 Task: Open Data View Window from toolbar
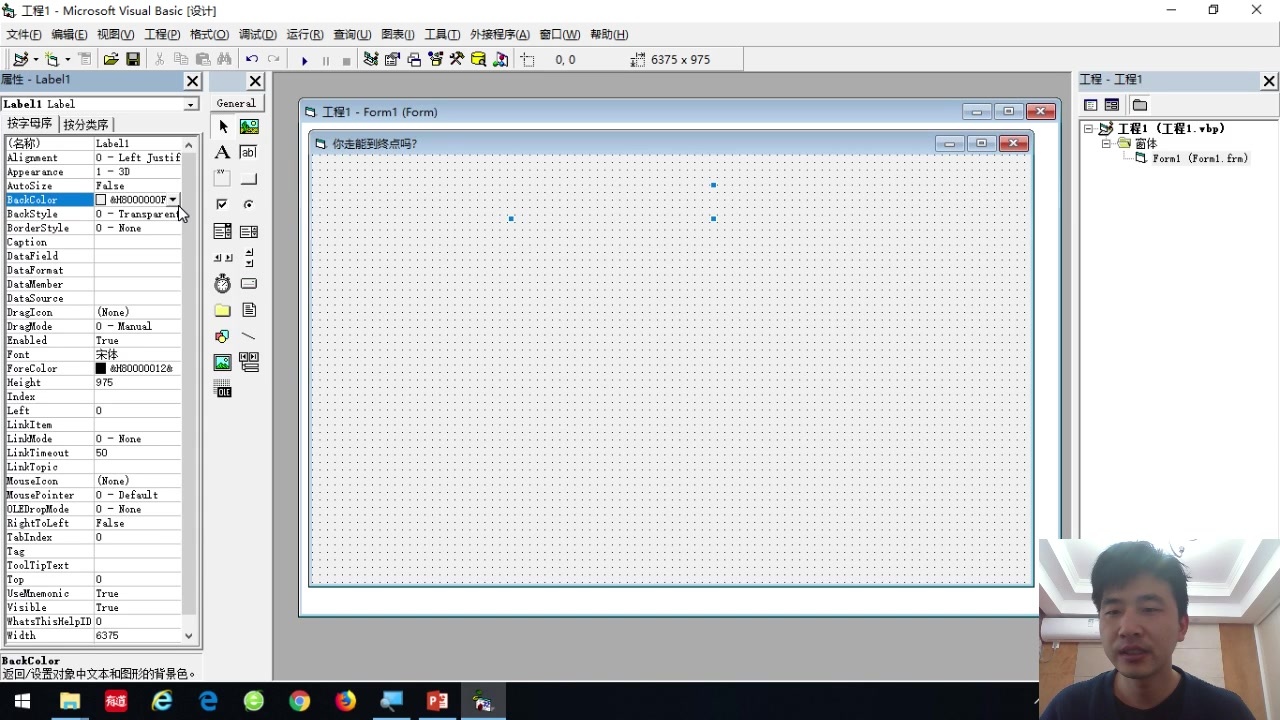click(479, 60)
